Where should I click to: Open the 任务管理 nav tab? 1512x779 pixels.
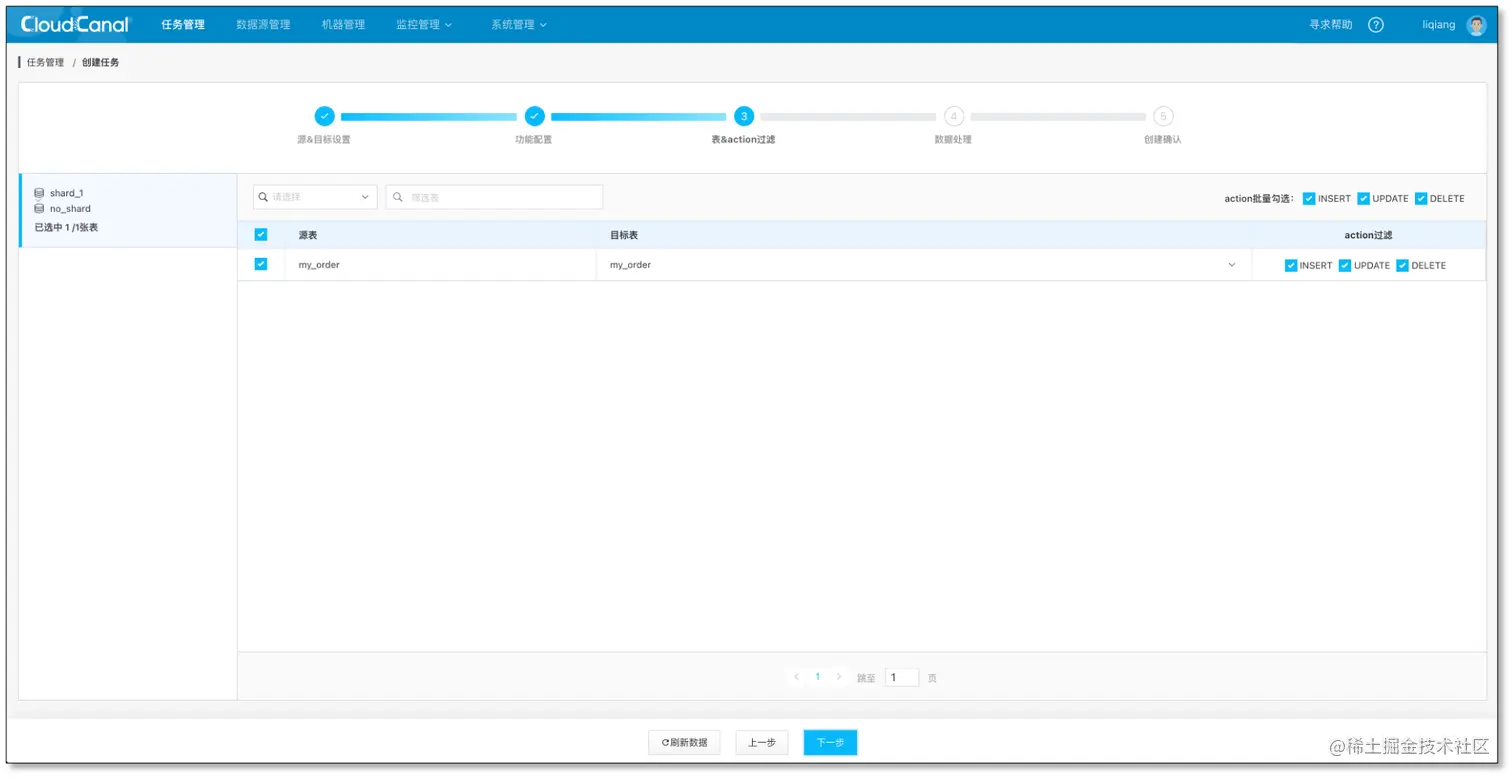point(183,25)
